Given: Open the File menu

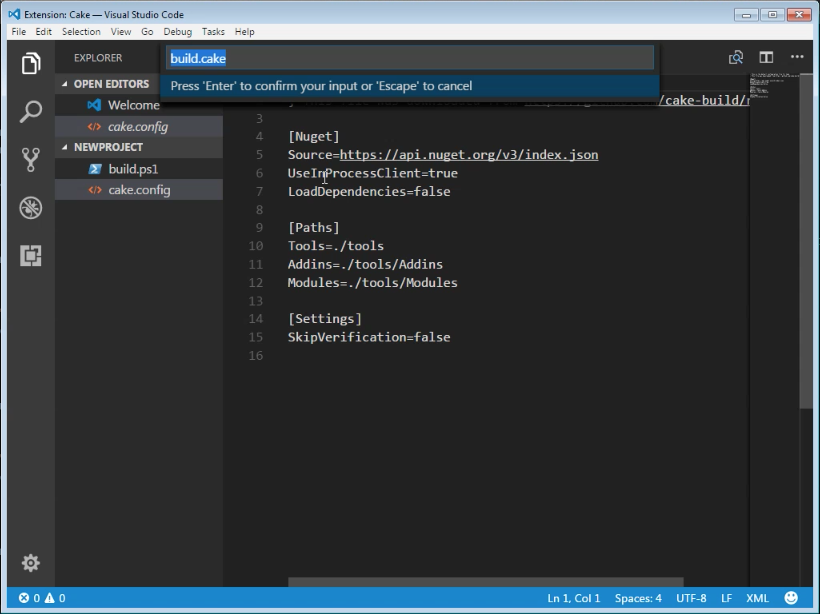Looking at the screenshot, I should (18, 31).
